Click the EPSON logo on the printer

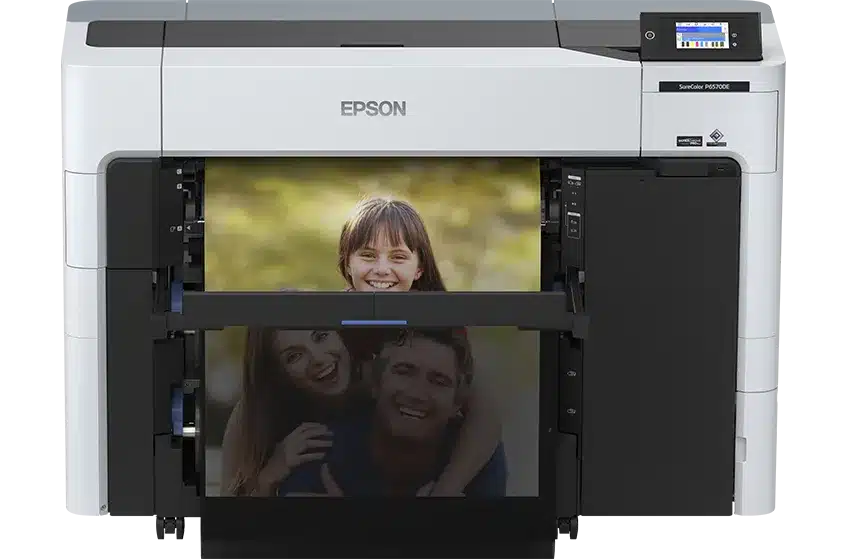tap(373, 109)
